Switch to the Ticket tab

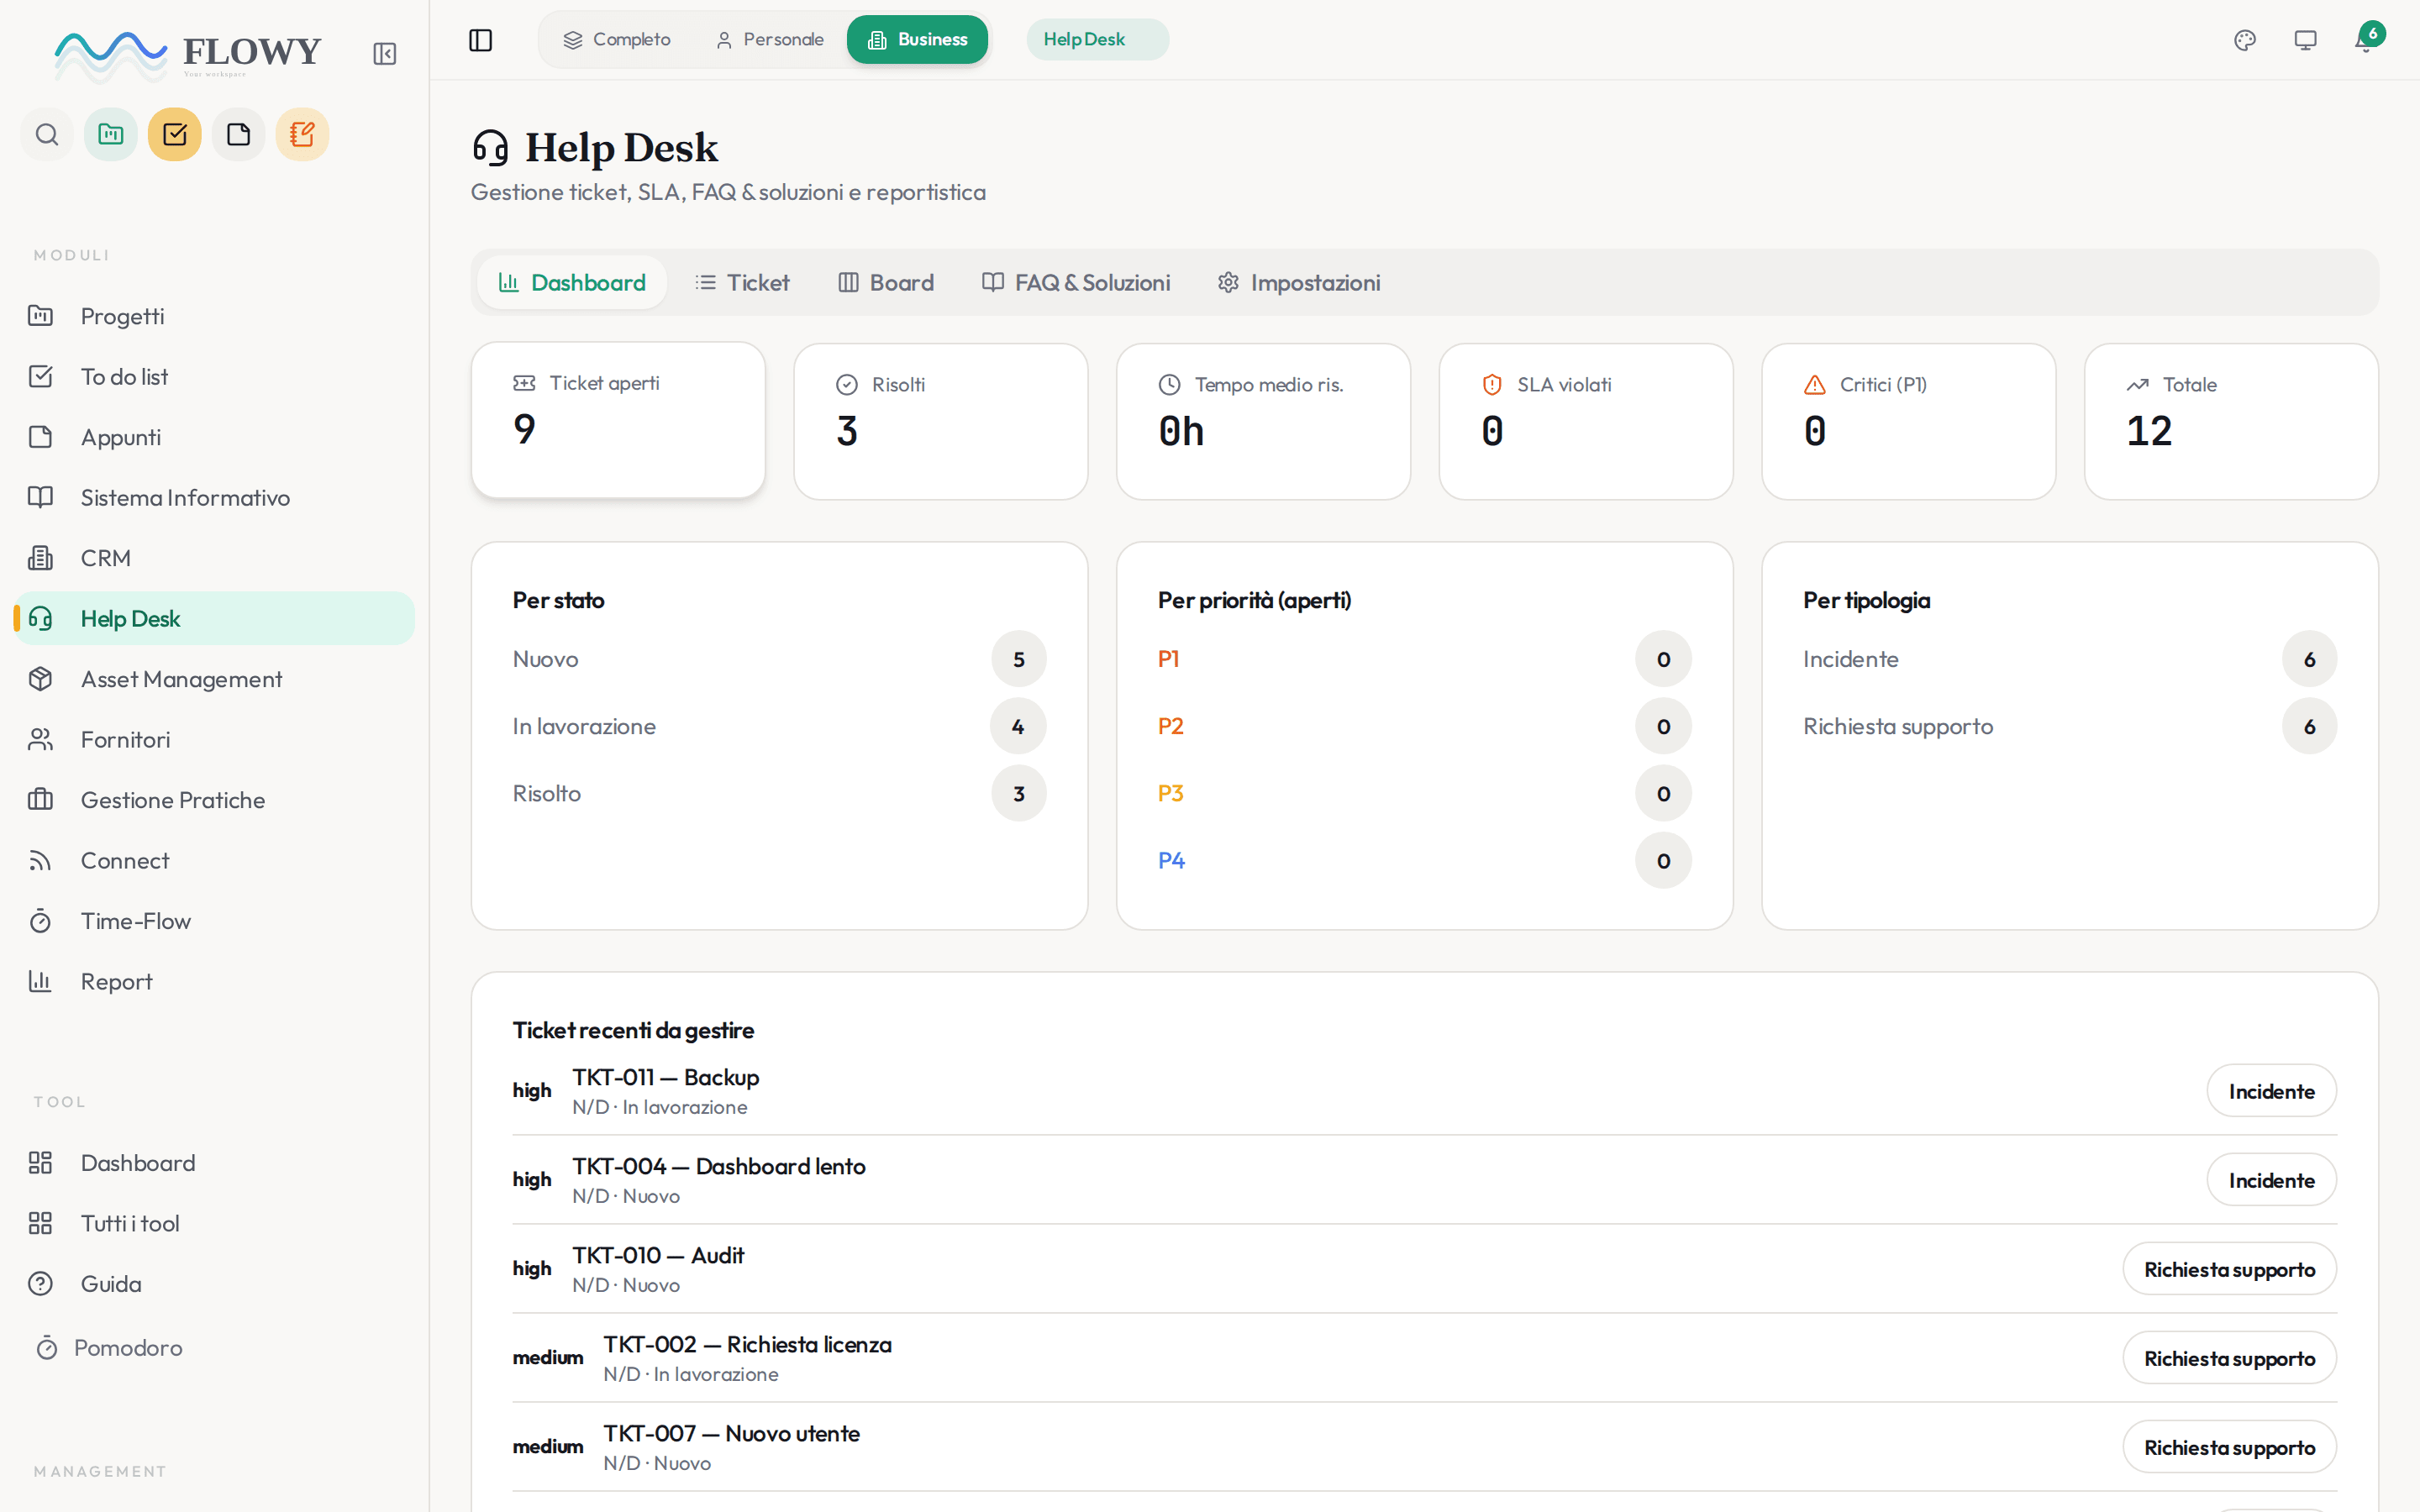742,282
